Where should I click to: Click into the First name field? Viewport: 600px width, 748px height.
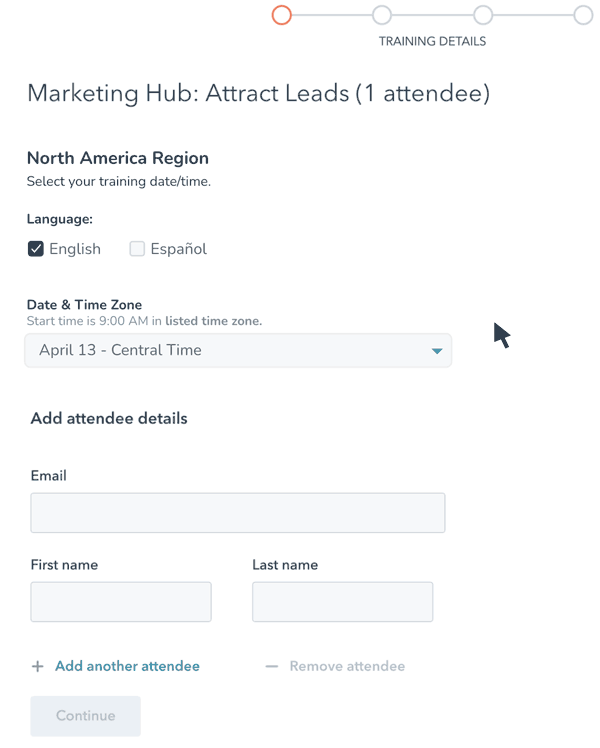click(x=121, y=602)
